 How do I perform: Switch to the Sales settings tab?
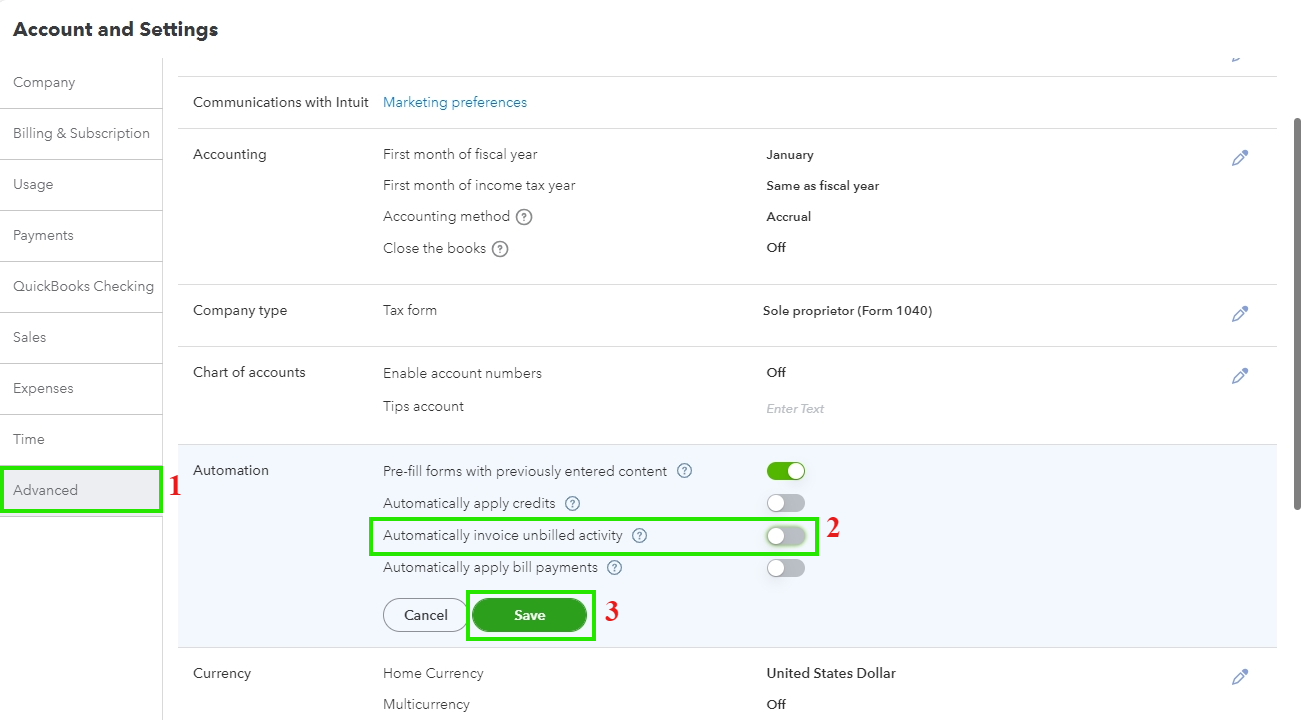tap(29, 337)
